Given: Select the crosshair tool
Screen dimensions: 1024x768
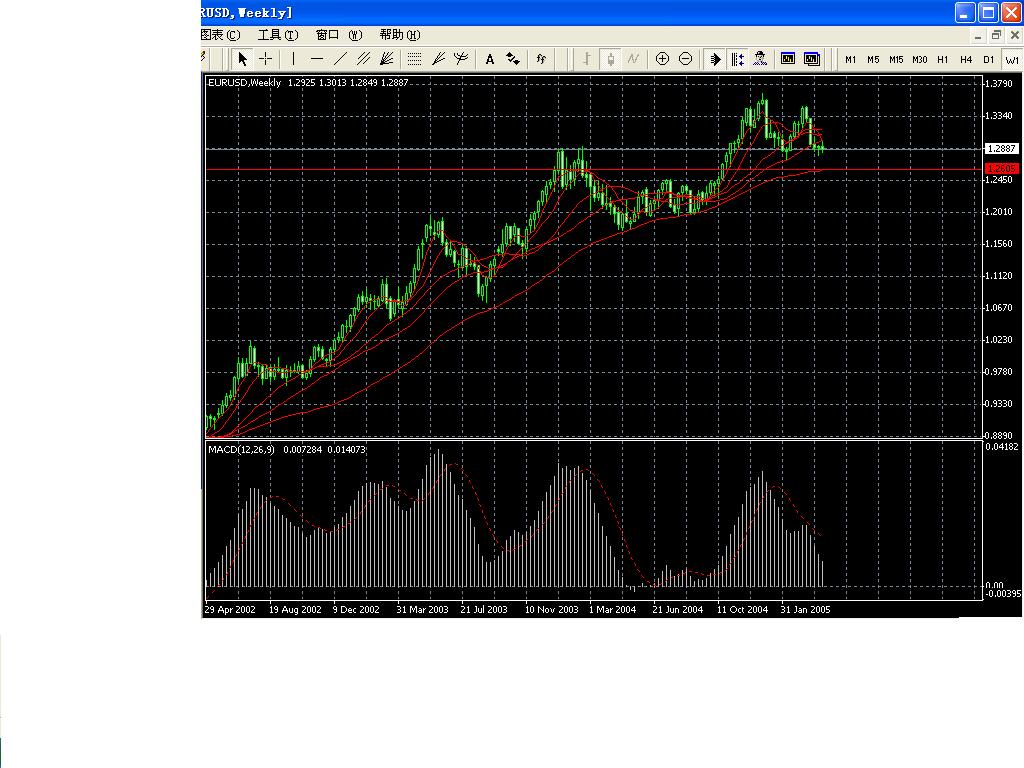Looking at the screenshot, I should [266, 59].
